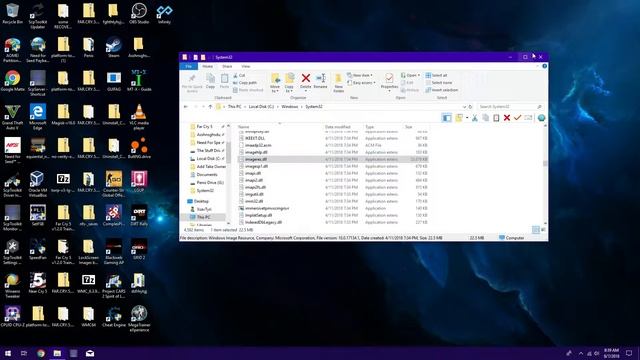Toggle the pane layout icon in the extra toolbar
This screenshot has height=360, width=640.
tap(447, 118)
